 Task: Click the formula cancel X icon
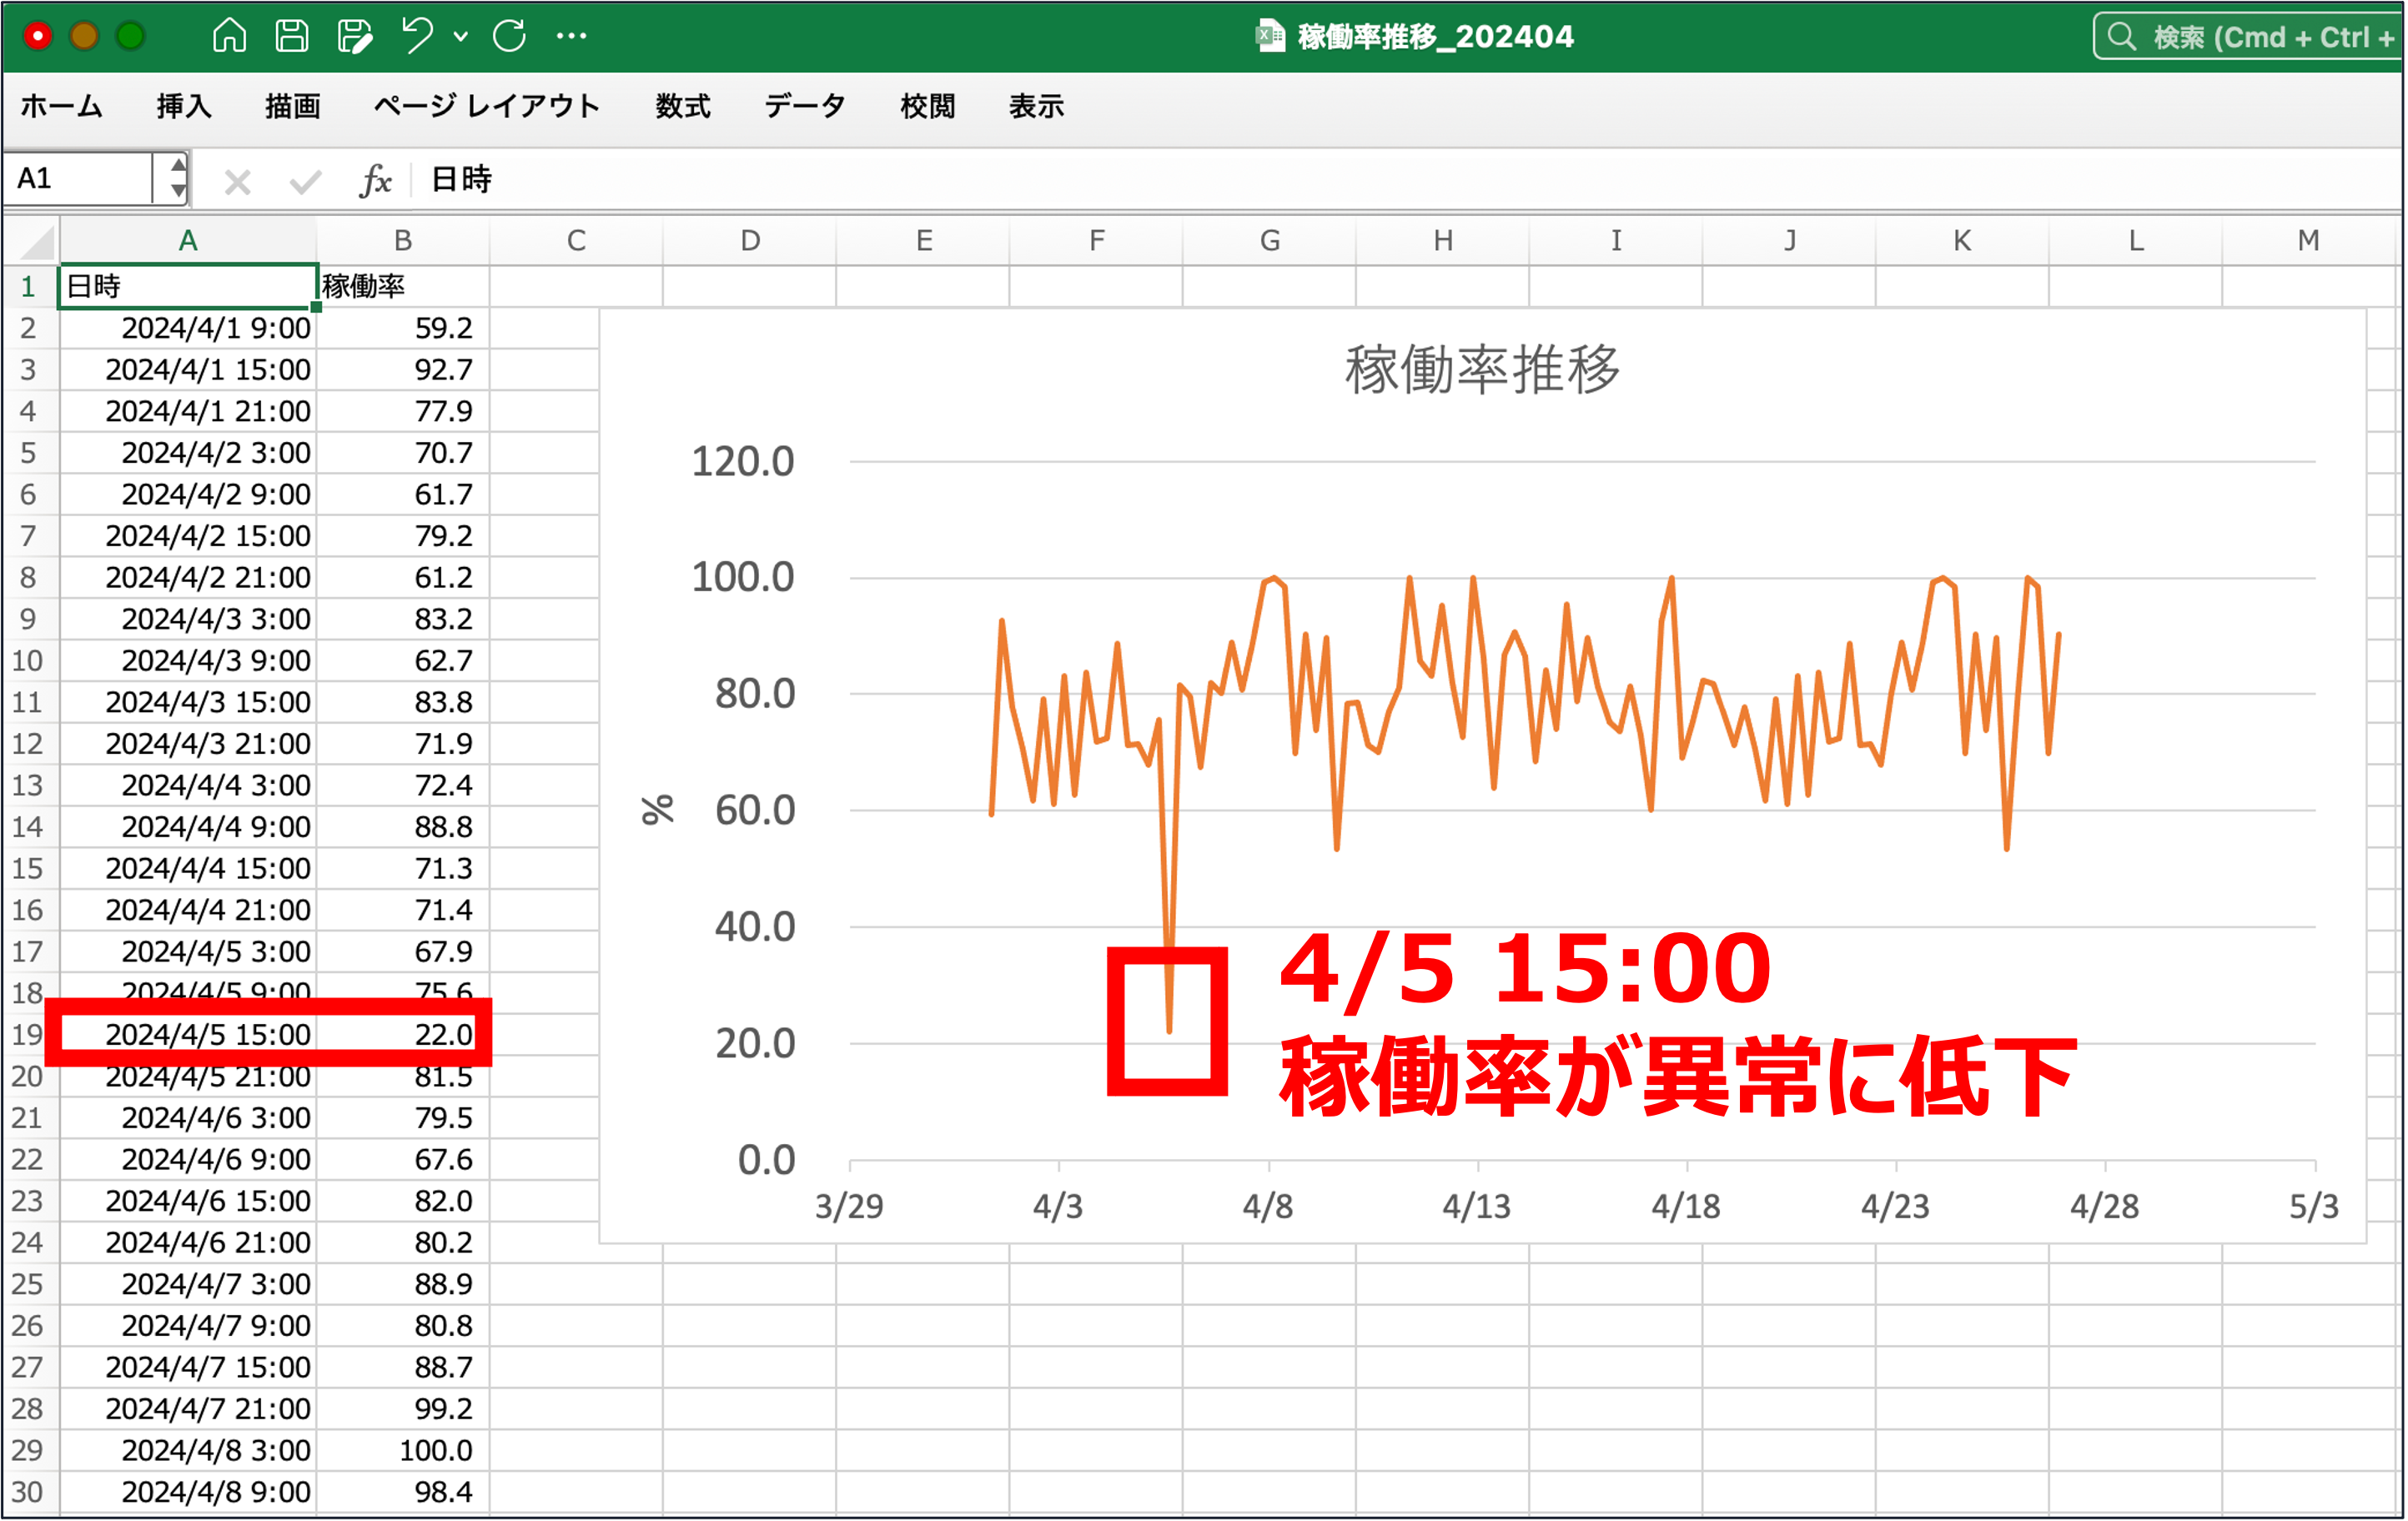click(237, 181)
